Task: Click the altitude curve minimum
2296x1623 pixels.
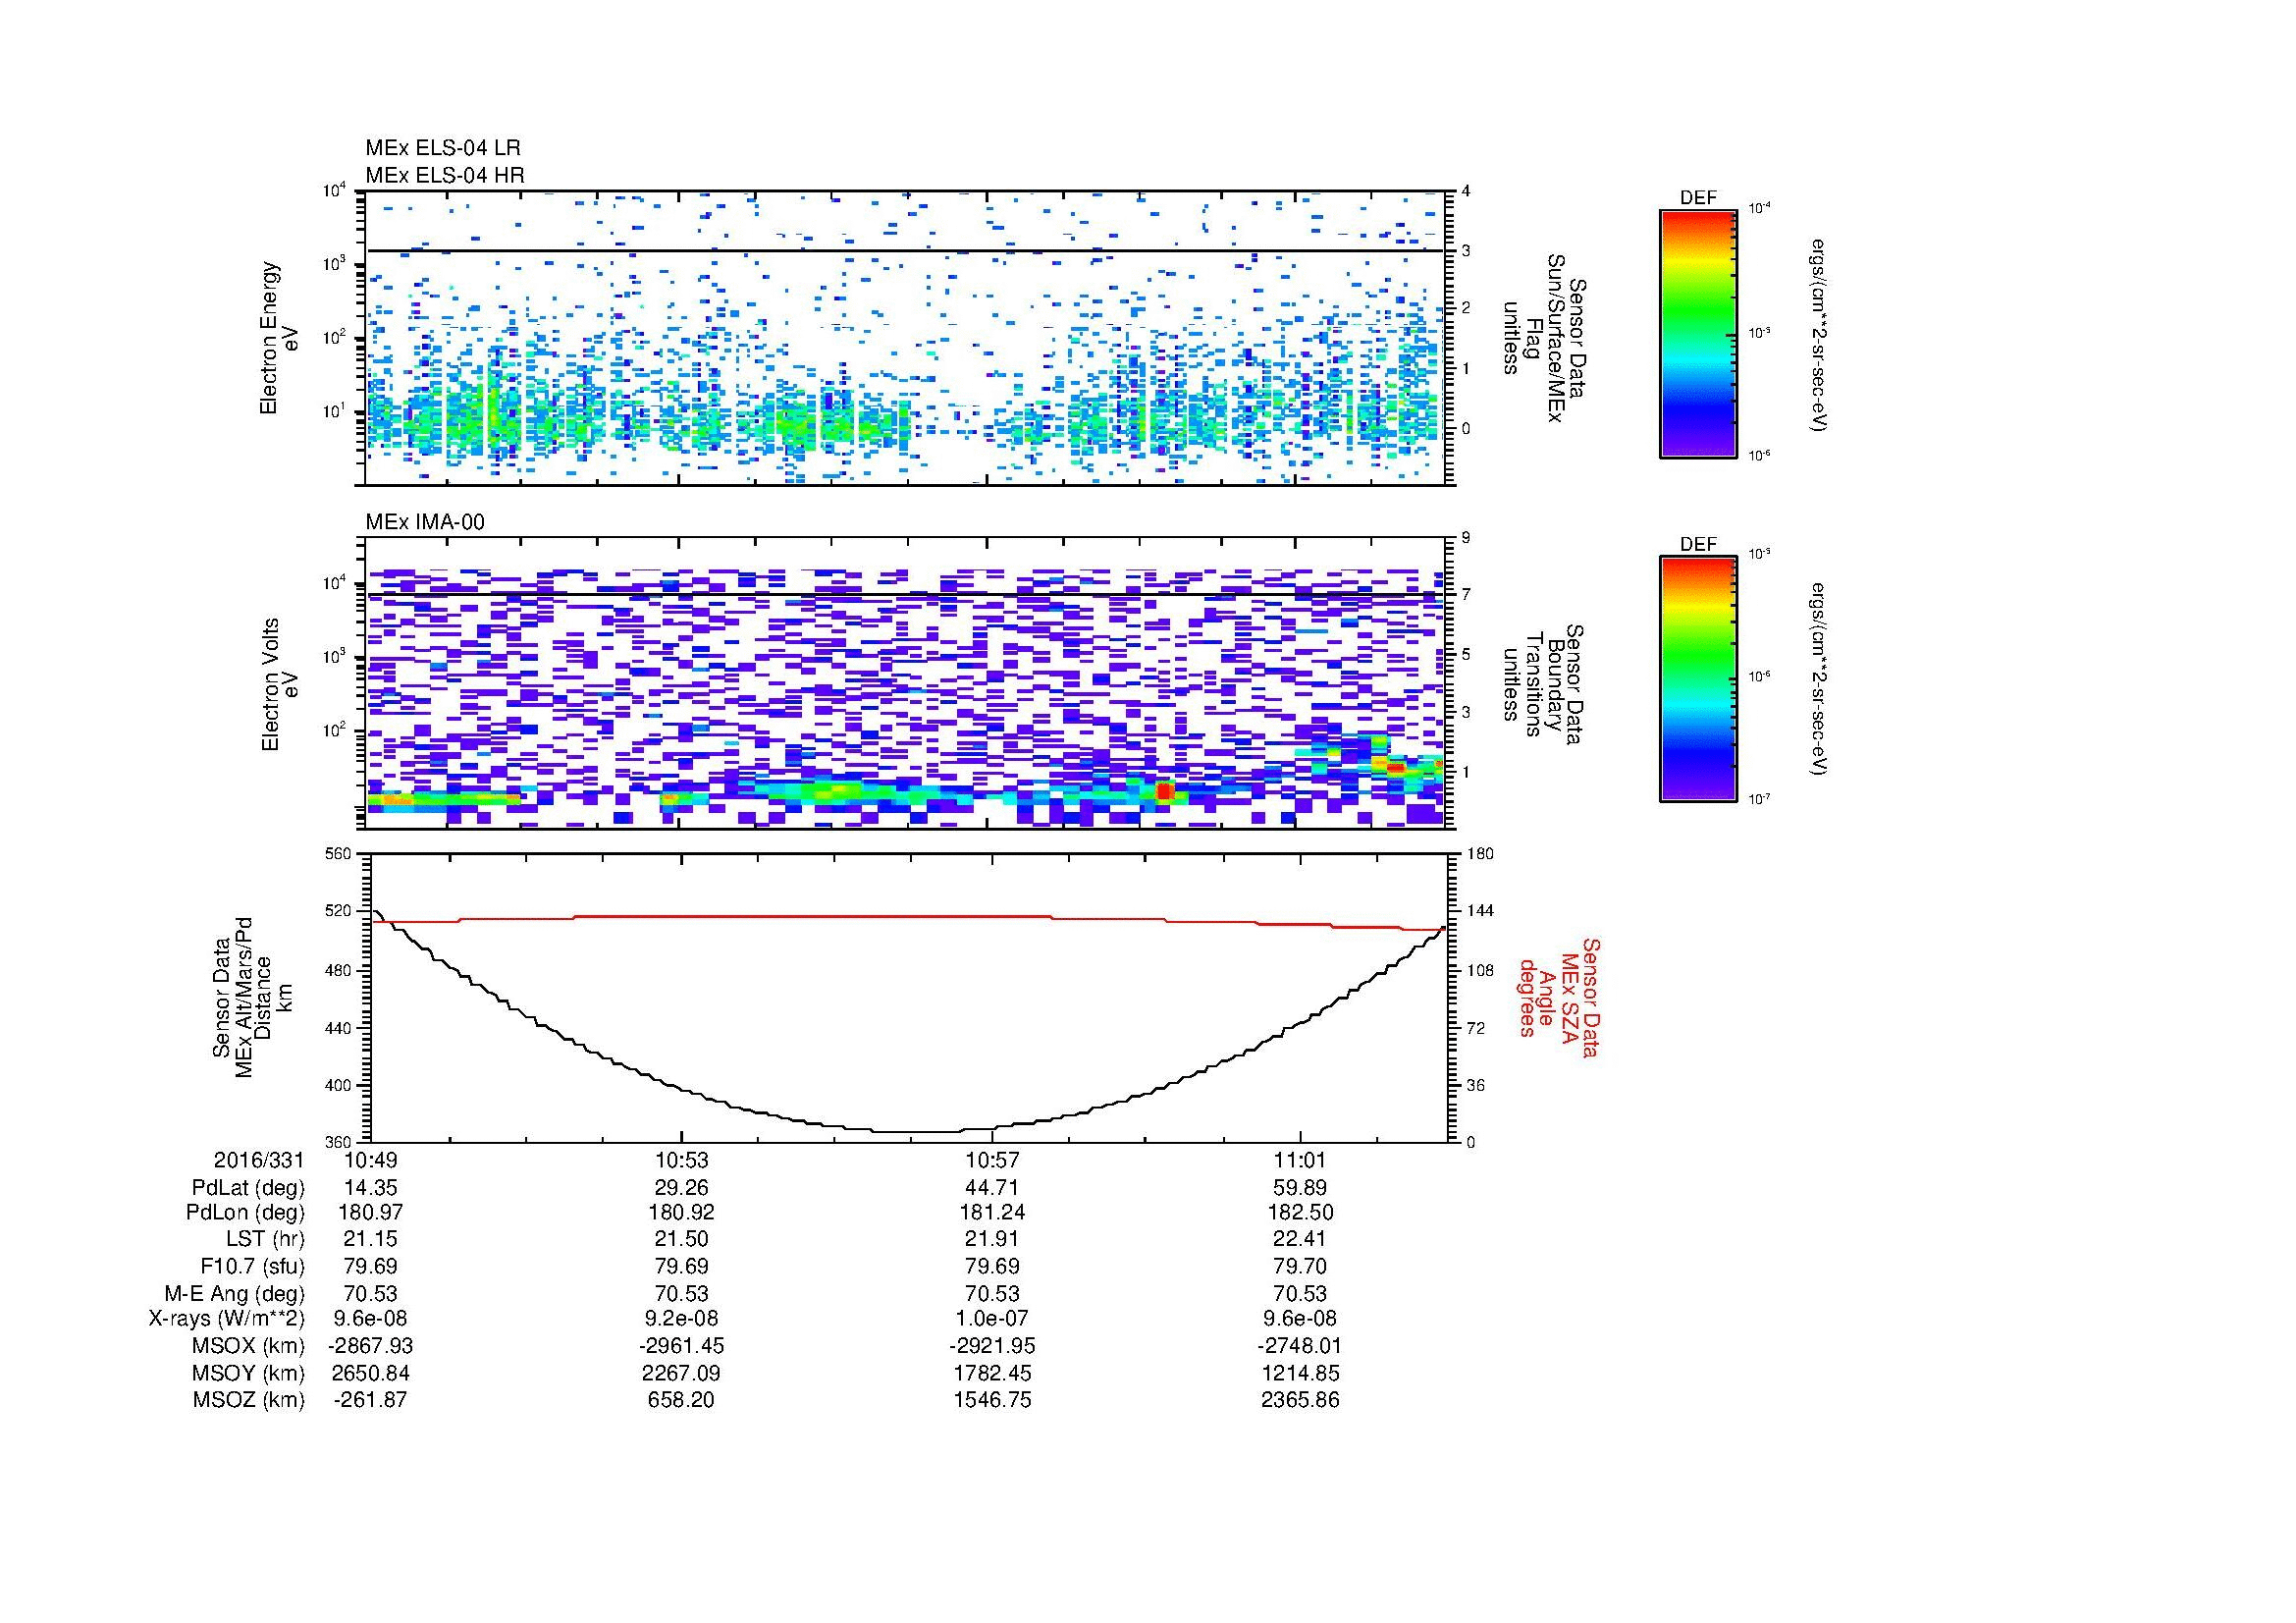Action: (915, 1131)
